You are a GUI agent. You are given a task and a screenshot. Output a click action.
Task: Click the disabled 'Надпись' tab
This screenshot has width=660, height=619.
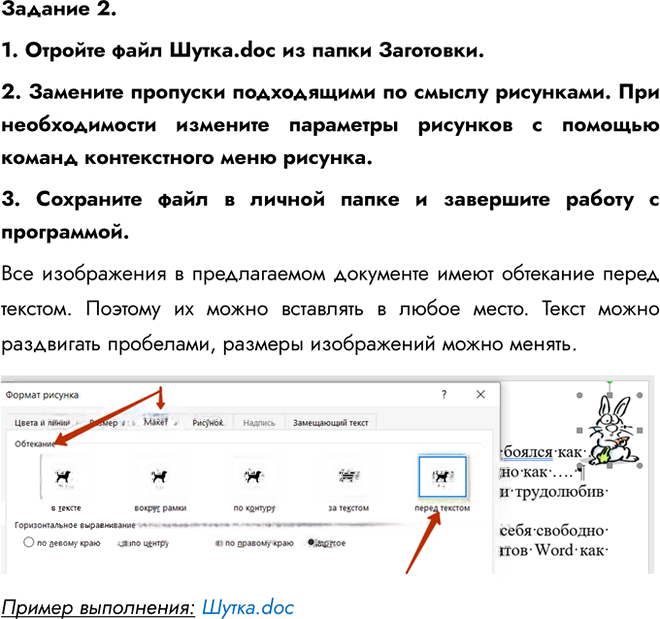(x=259, y=422)
